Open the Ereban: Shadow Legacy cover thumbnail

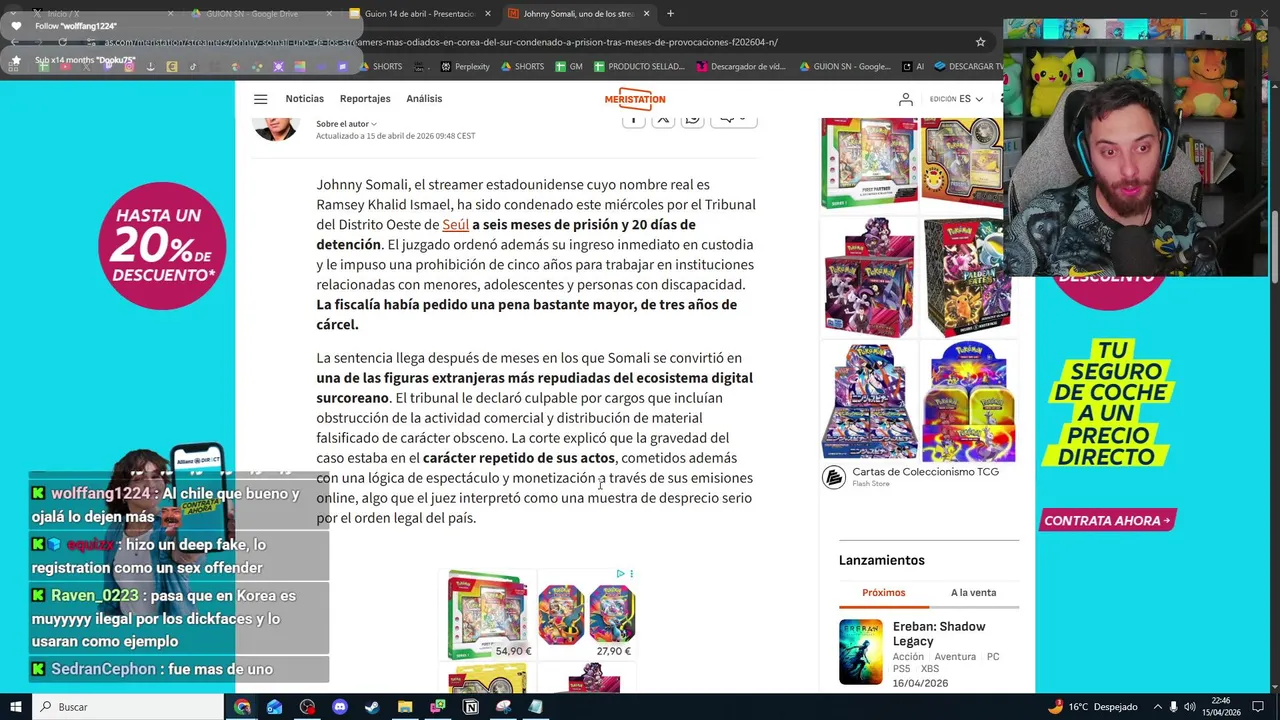point(860,652)
